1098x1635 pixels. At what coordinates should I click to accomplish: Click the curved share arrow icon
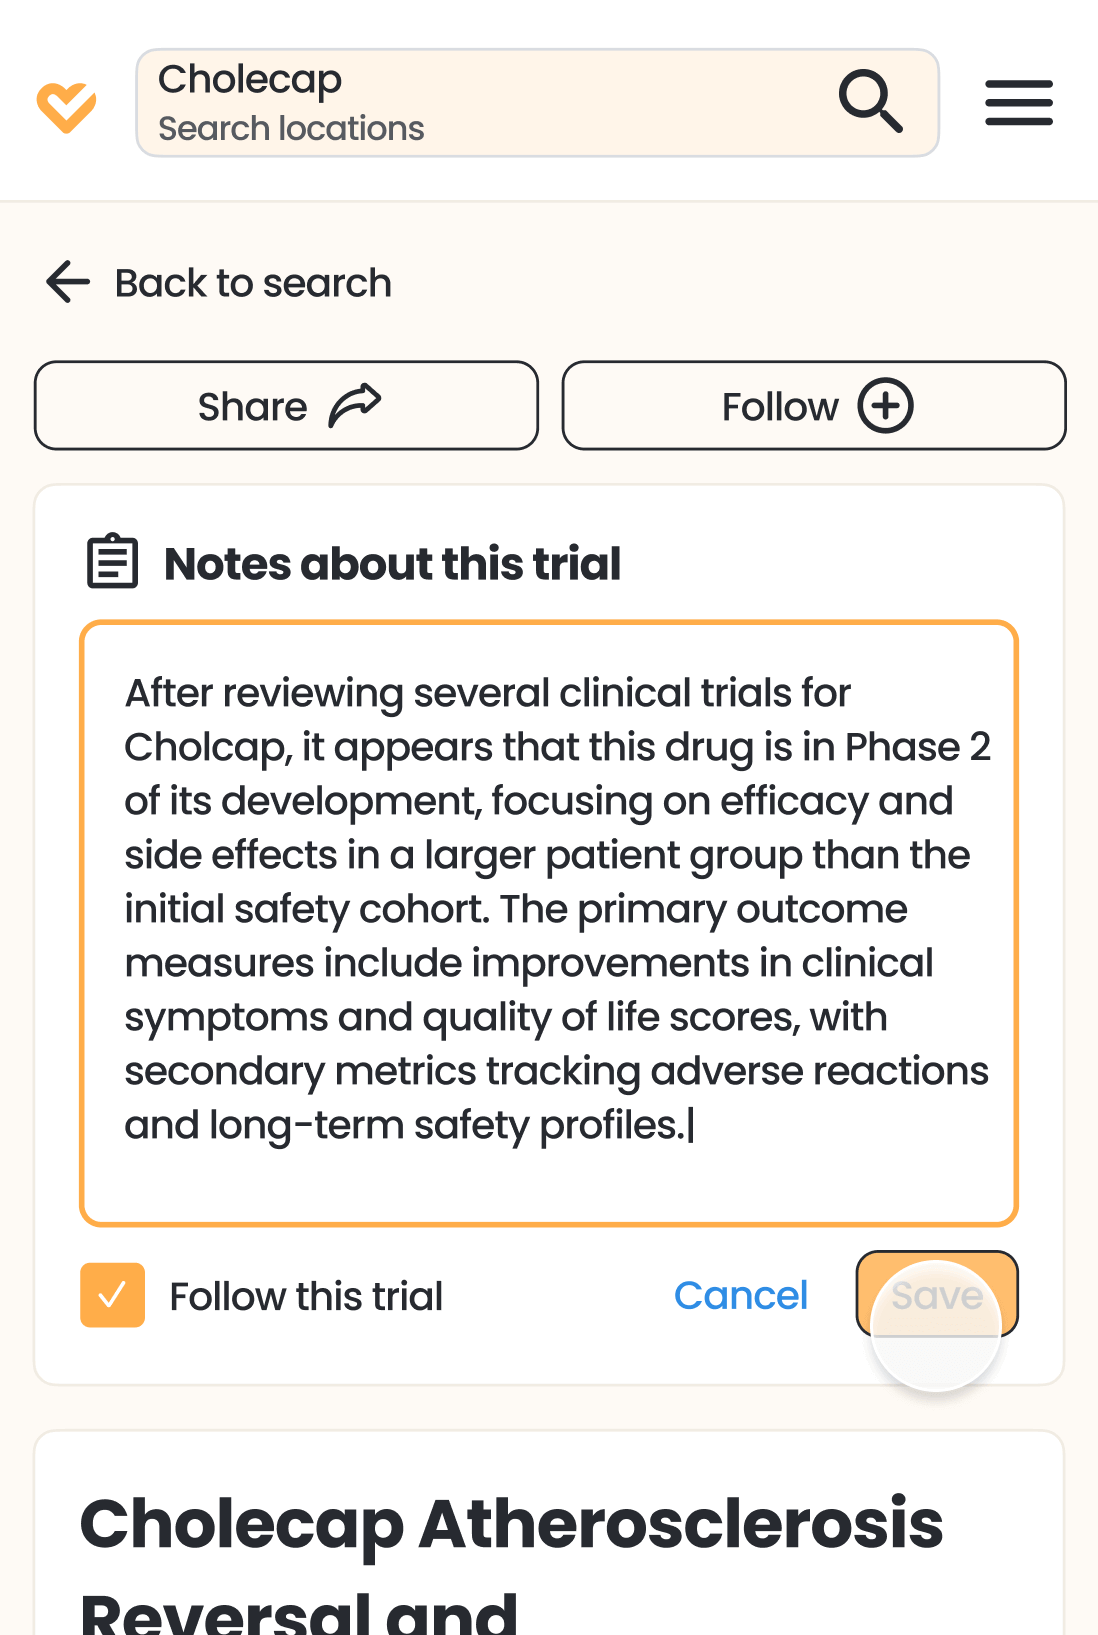click(355, 406)
